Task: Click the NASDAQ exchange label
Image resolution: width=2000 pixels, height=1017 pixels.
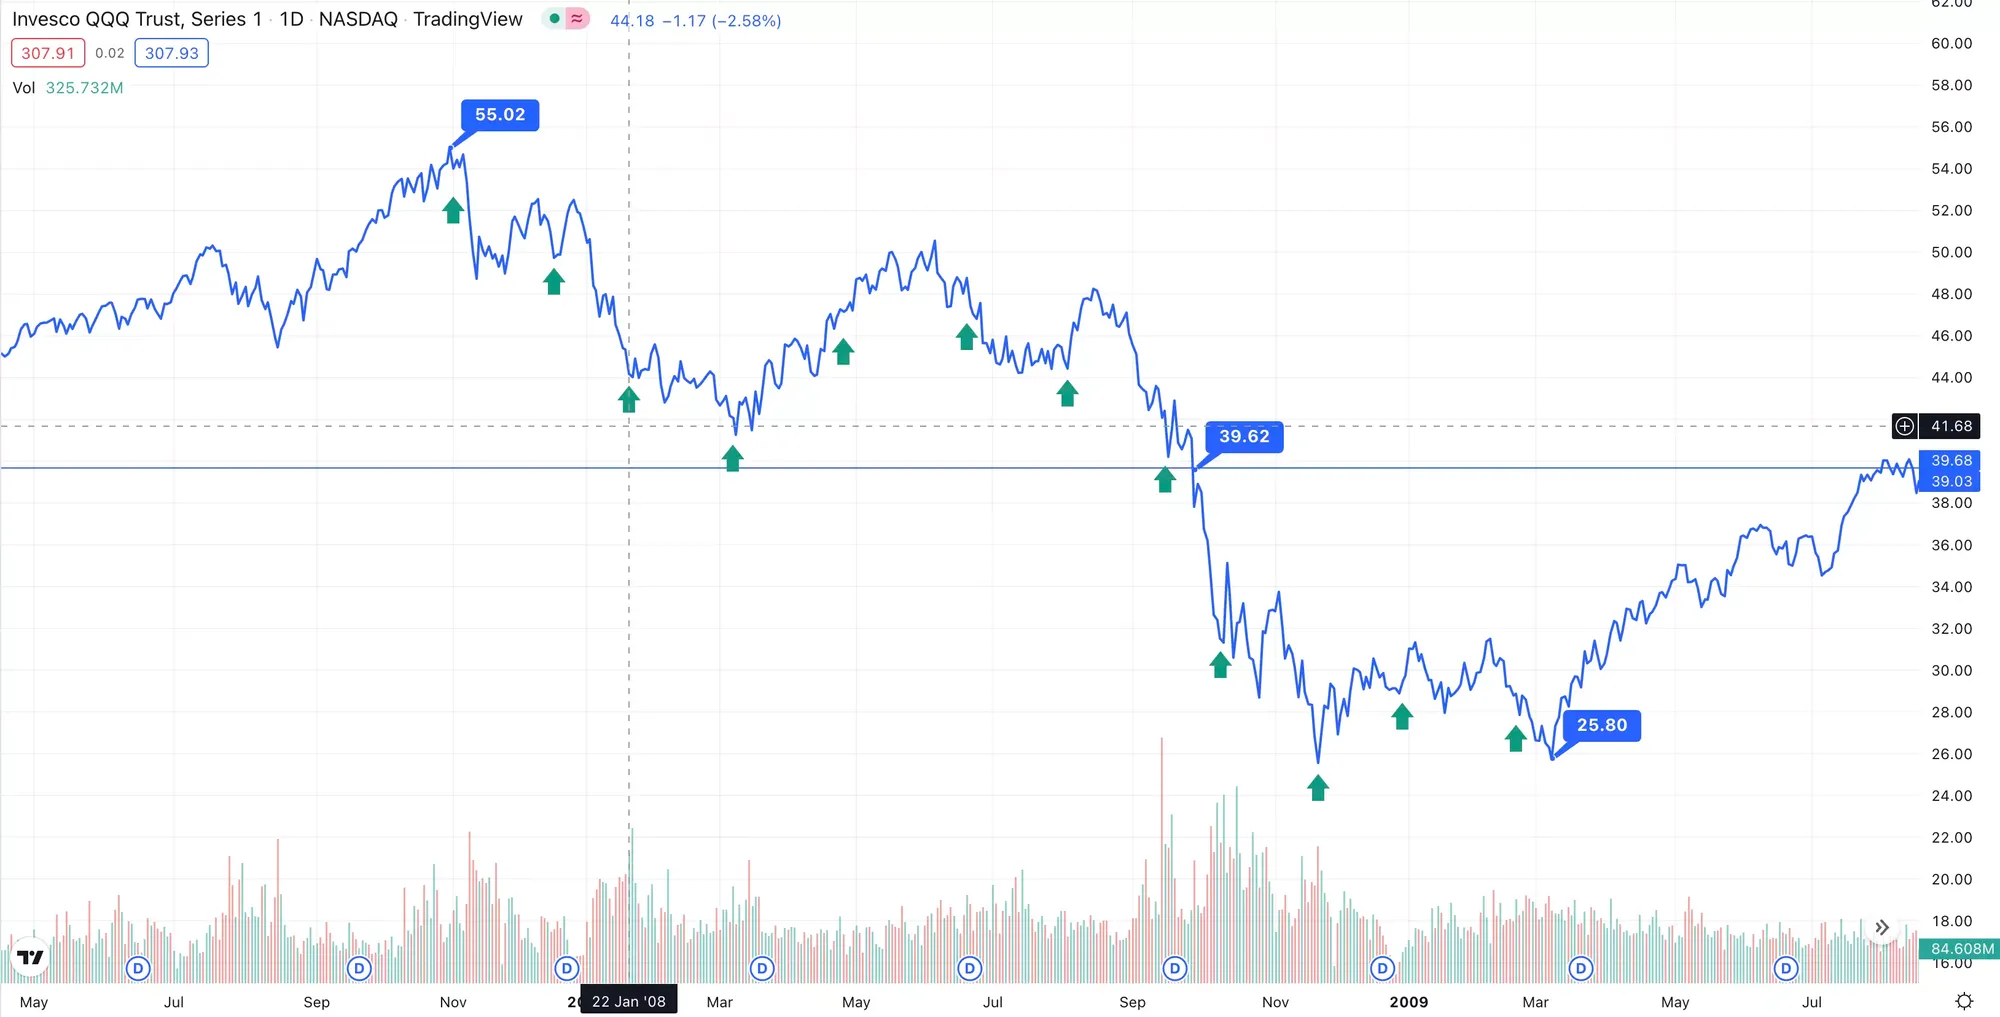Action: pyautogui.click(x=358, y=19)
